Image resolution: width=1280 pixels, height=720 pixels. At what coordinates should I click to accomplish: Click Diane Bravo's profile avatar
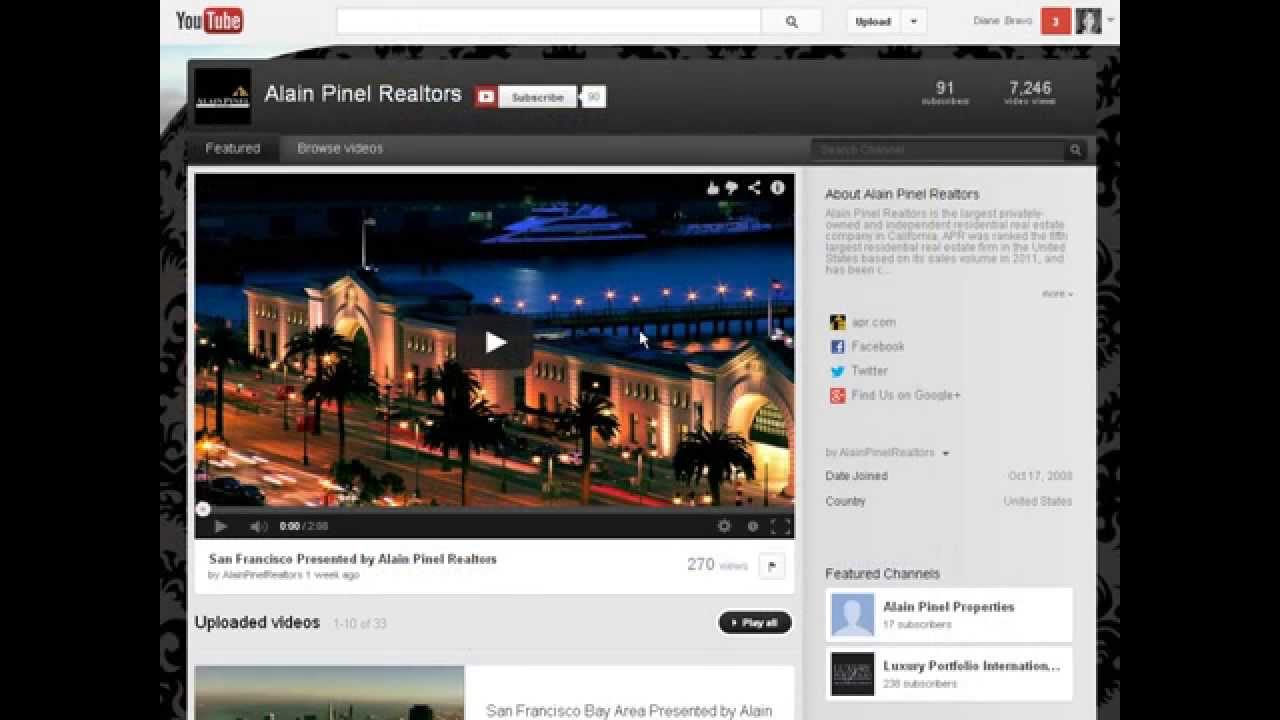[x=1088, y=21]
